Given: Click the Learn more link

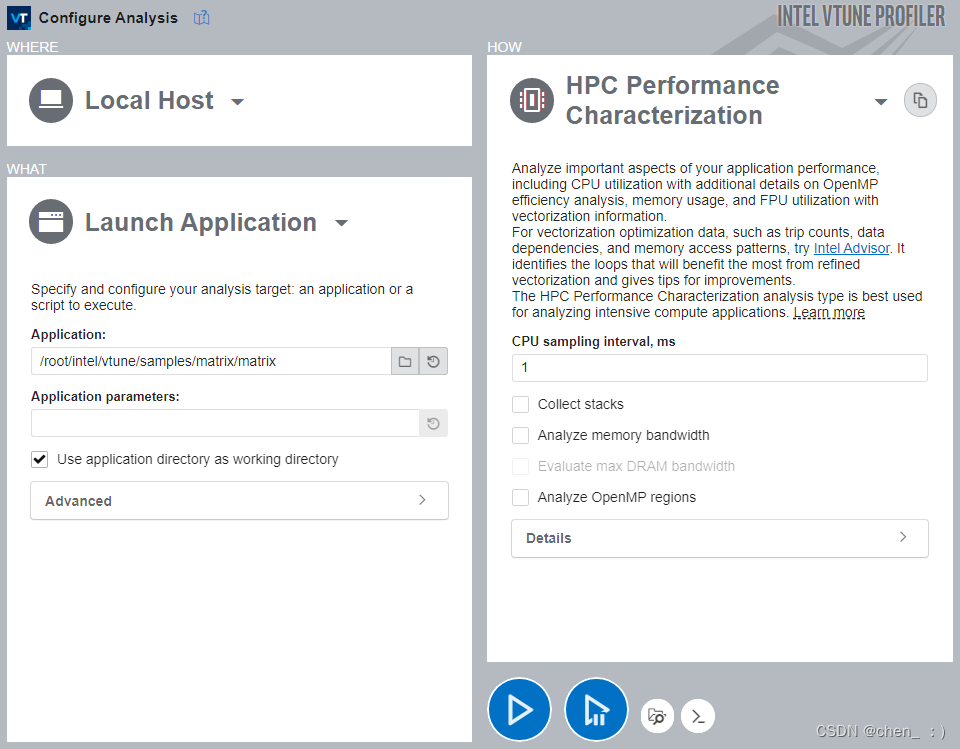Looking at the screenshot, I should click(829, 311).
